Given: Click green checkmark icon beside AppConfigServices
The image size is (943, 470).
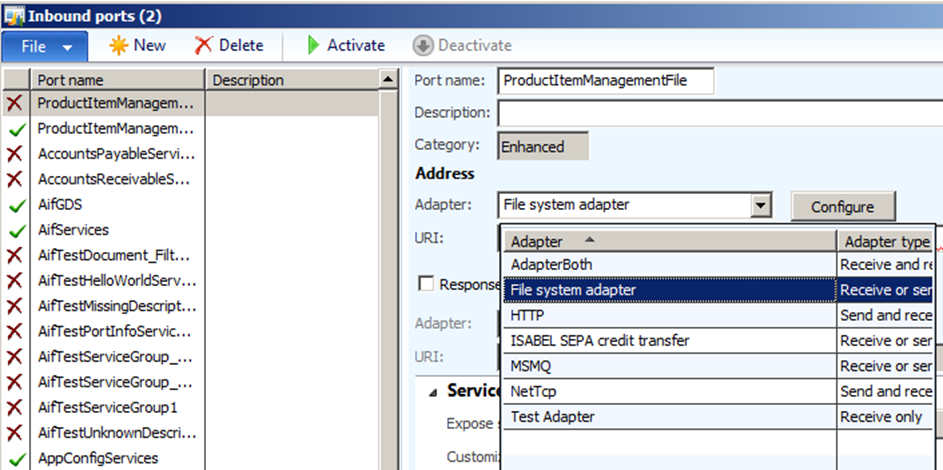Looking at the screenshot, I should tap(16, 459).
